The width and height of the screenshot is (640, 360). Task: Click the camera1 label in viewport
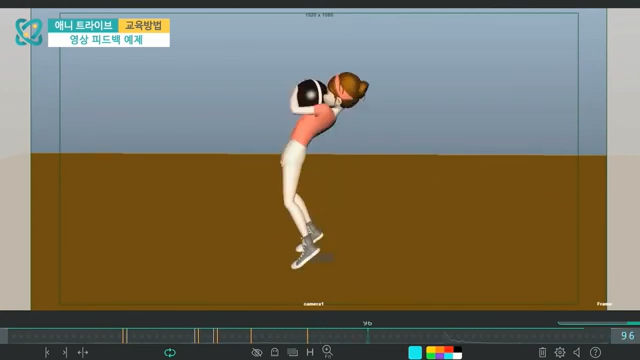pos(313,304)
